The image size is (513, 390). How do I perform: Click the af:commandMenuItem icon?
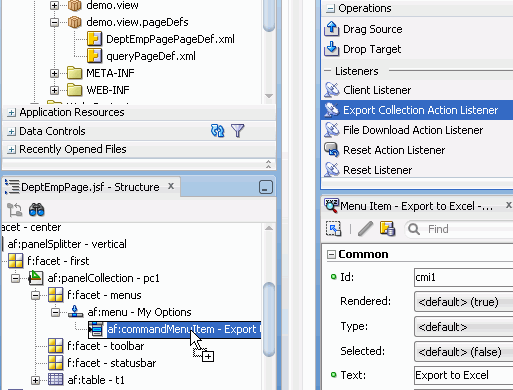point(97,329)
